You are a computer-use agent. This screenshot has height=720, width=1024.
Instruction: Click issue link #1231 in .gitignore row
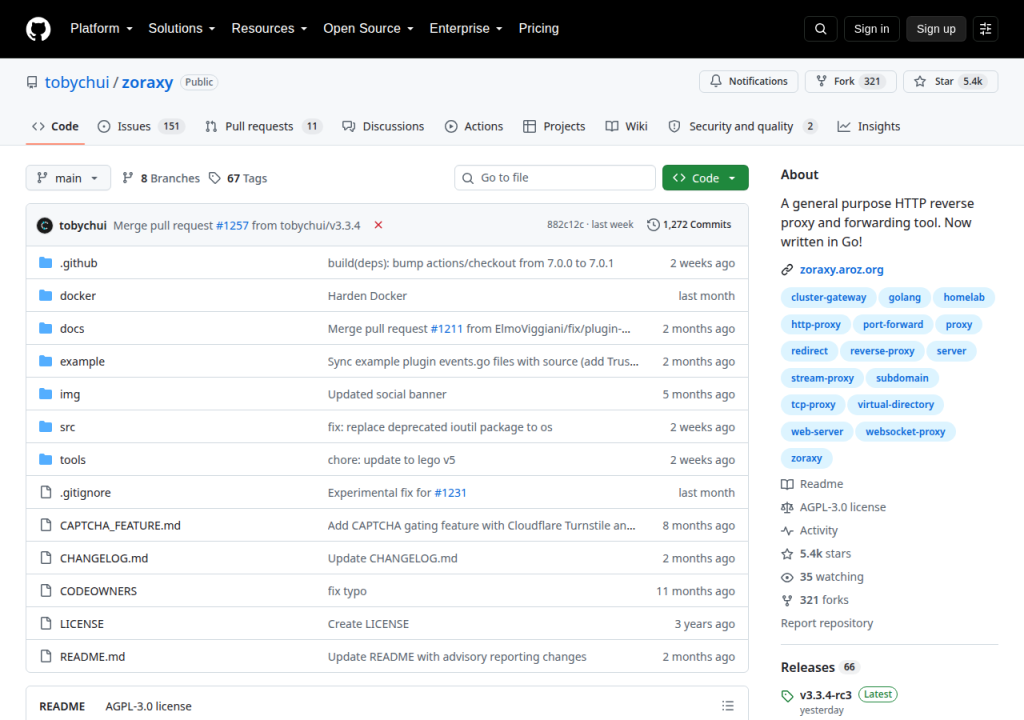451,493
